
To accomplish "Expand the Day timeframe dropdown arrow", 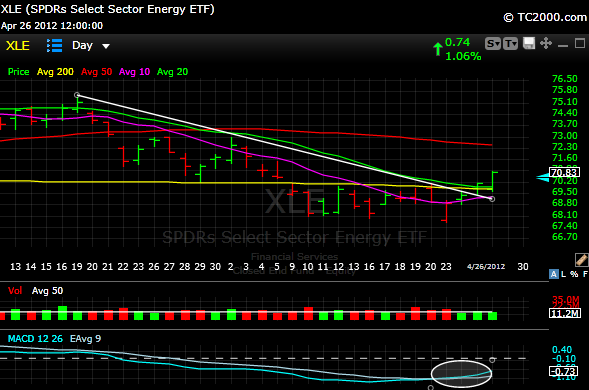I will click(x=106, y=46).
